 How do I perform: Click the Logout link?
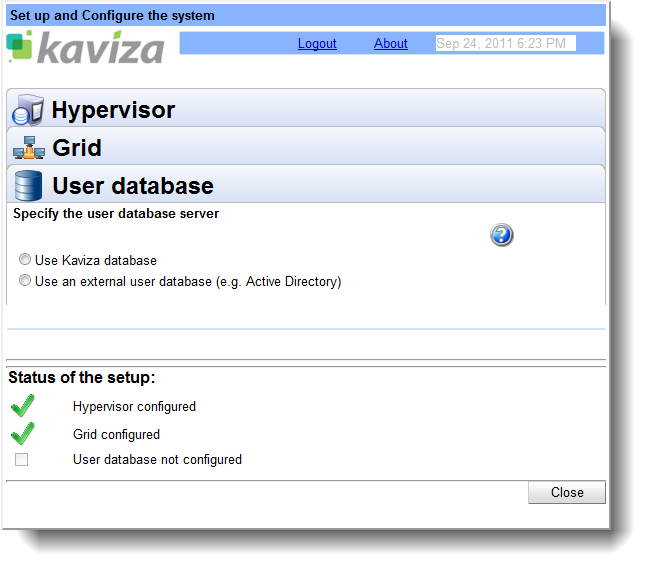pos(317,44)
